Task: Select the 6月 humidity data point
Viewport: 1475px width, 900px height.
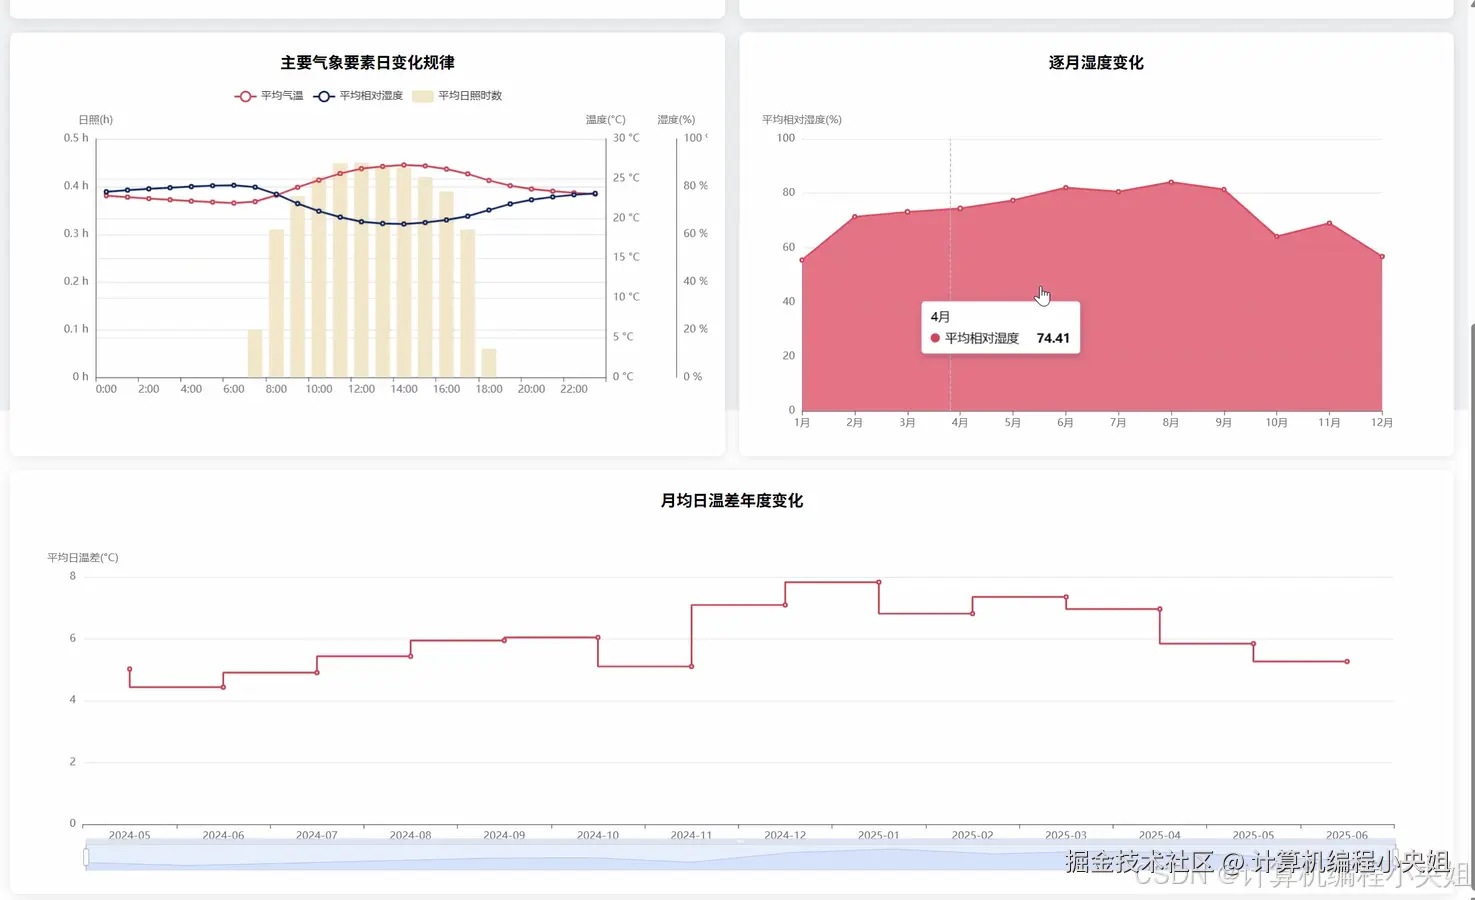Action: (1066, 187)
